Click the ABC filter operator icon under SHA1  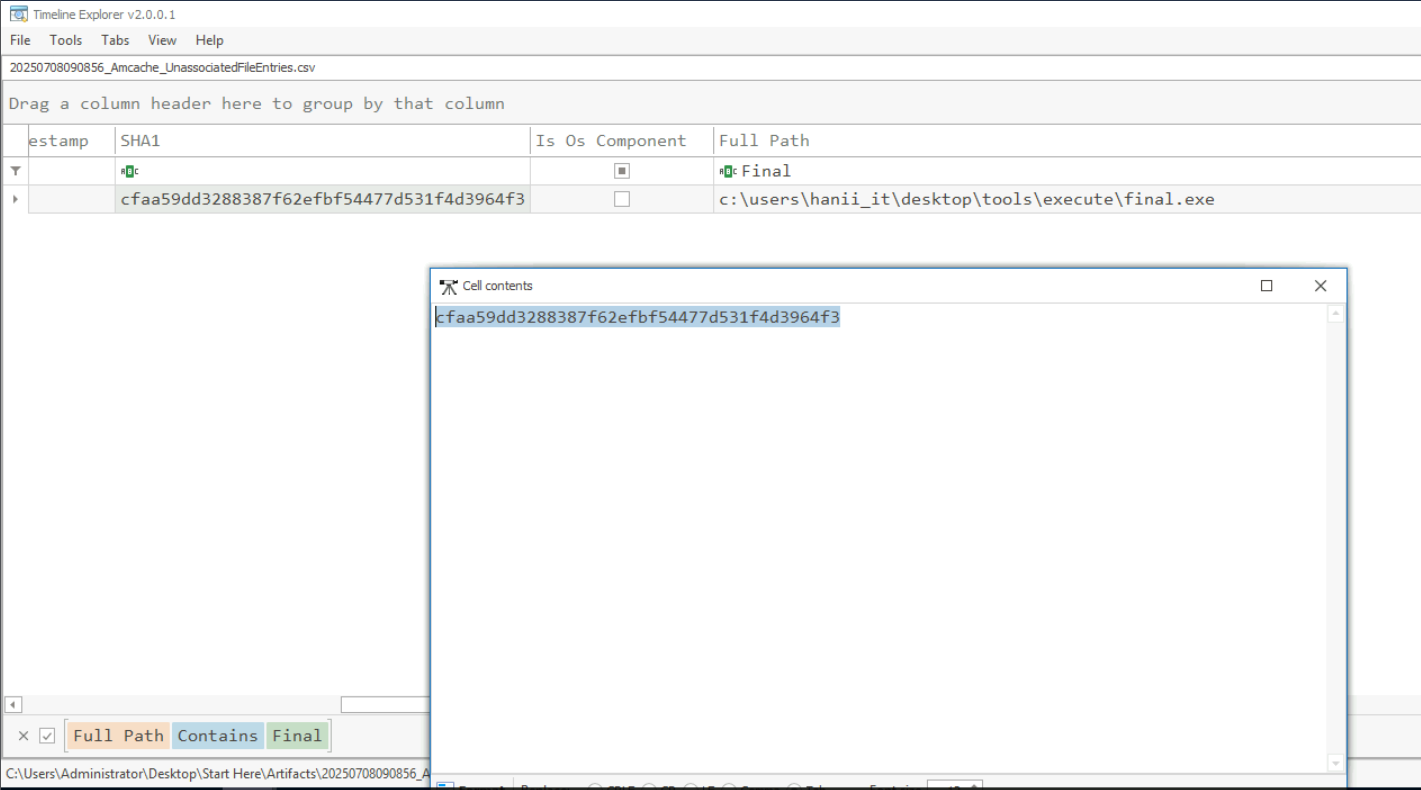(x=129, y=171)
